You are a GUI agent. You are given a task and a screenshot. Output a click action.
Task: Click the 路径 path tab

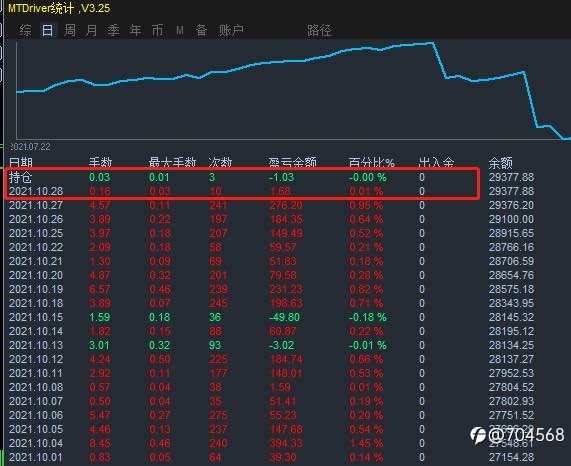tap(319, 30)
